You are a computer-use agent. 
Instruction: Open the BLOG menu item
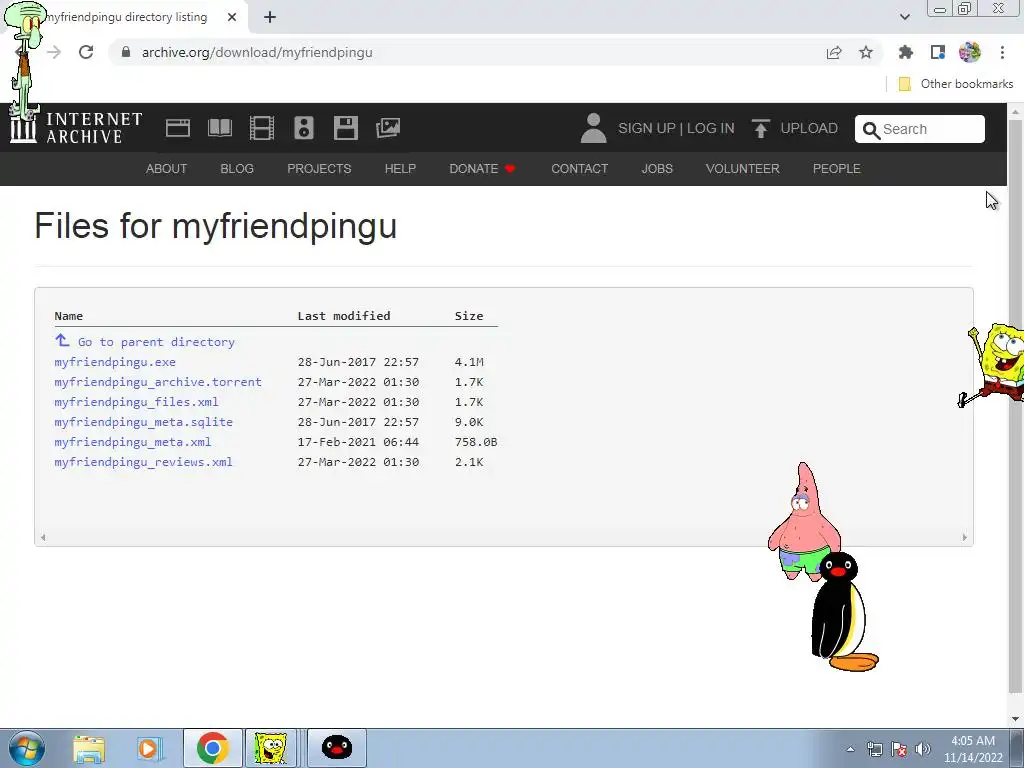pos(237,168)
